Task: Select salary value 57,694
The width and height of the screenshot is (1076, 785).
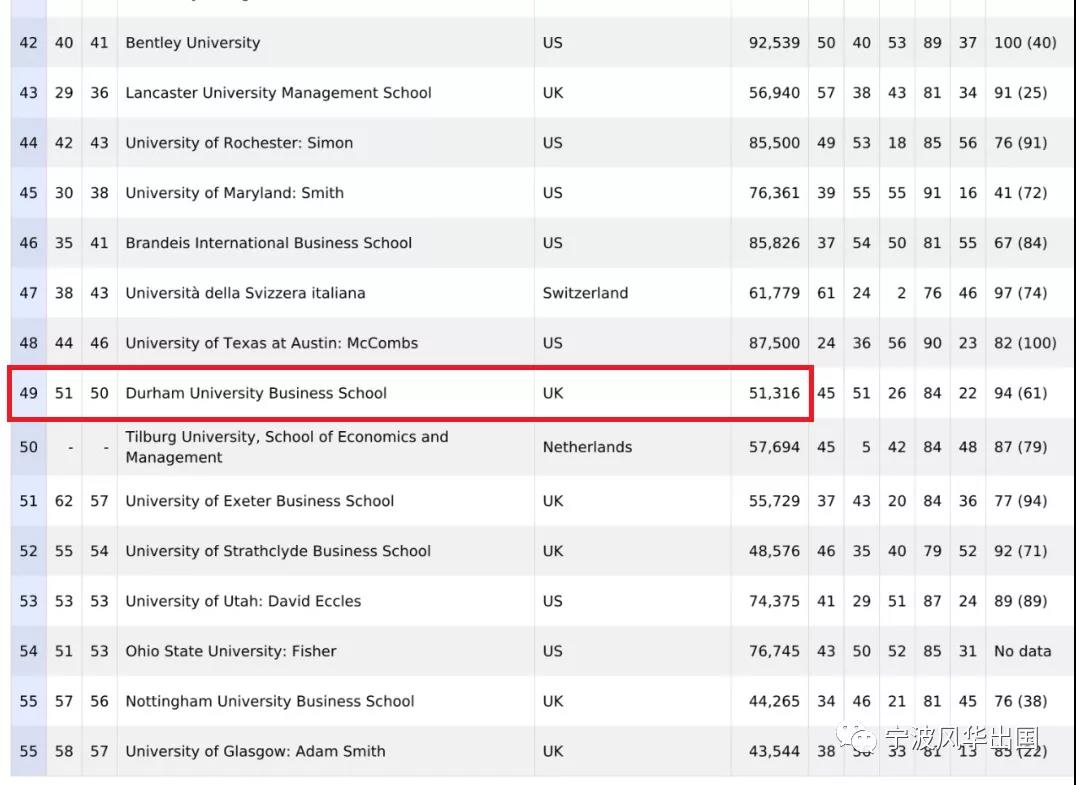Action: click(x=774, y=447)
